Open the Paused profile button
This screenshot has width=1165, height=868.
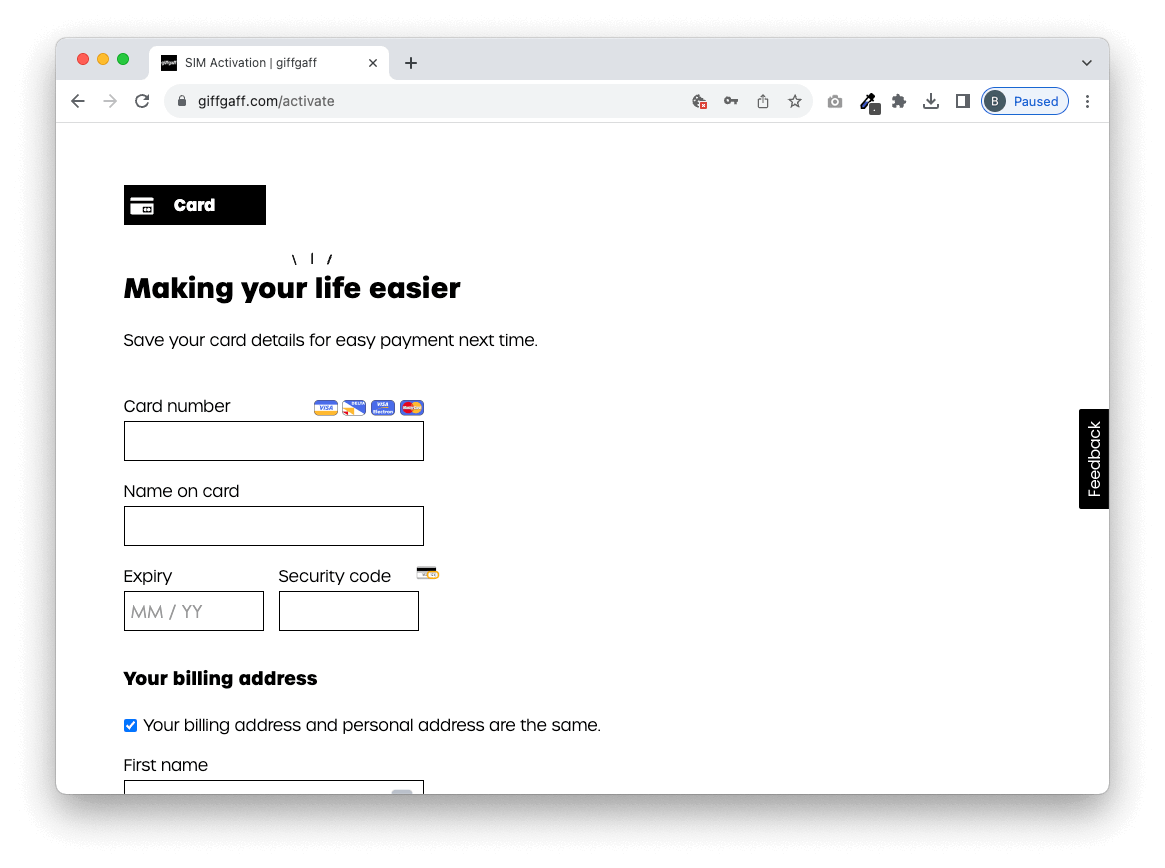point(1025,101)
